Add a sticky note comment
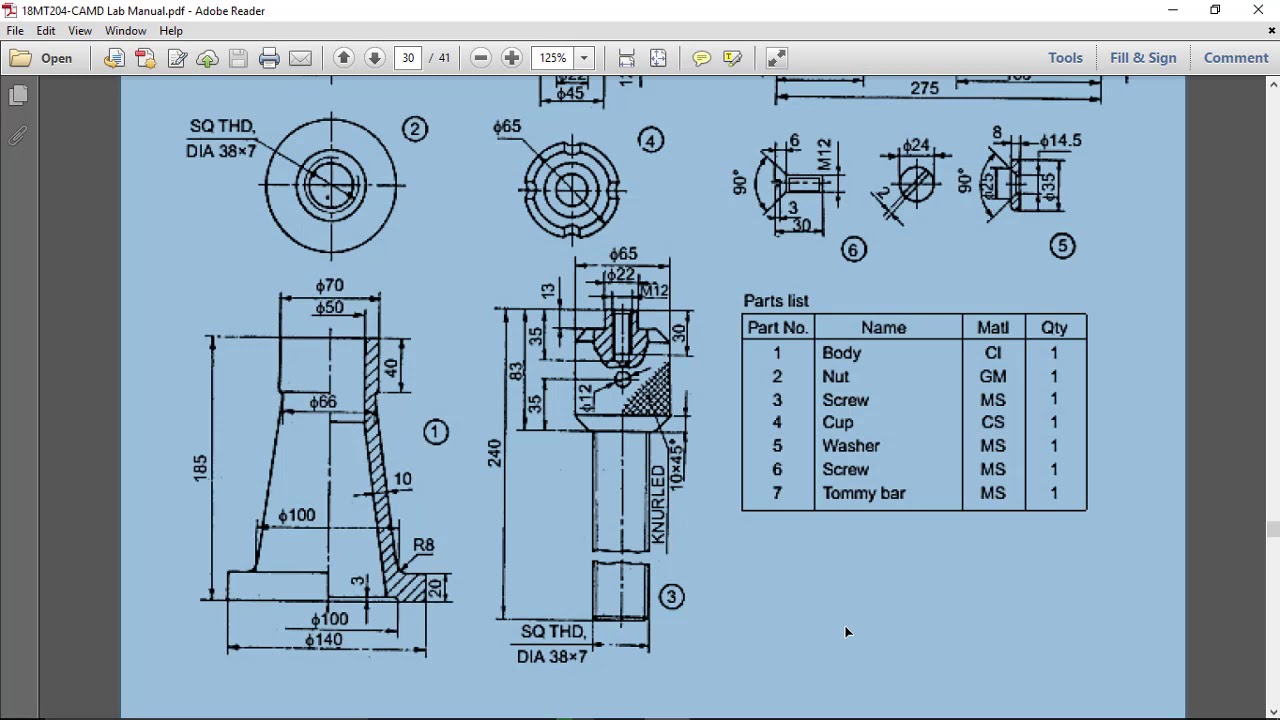The height and width of the screenshot is (720, 1280). point(702,58)
